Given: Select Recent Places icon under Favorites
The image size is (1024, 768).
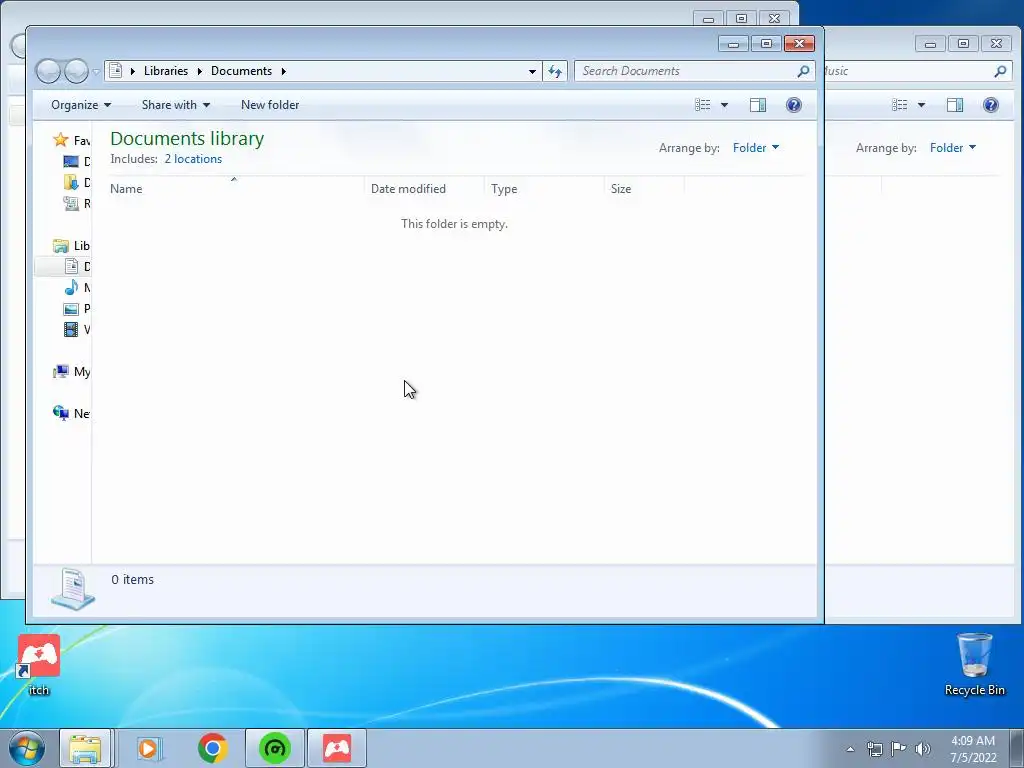Looking at the screenshot, I should (71, 203).
